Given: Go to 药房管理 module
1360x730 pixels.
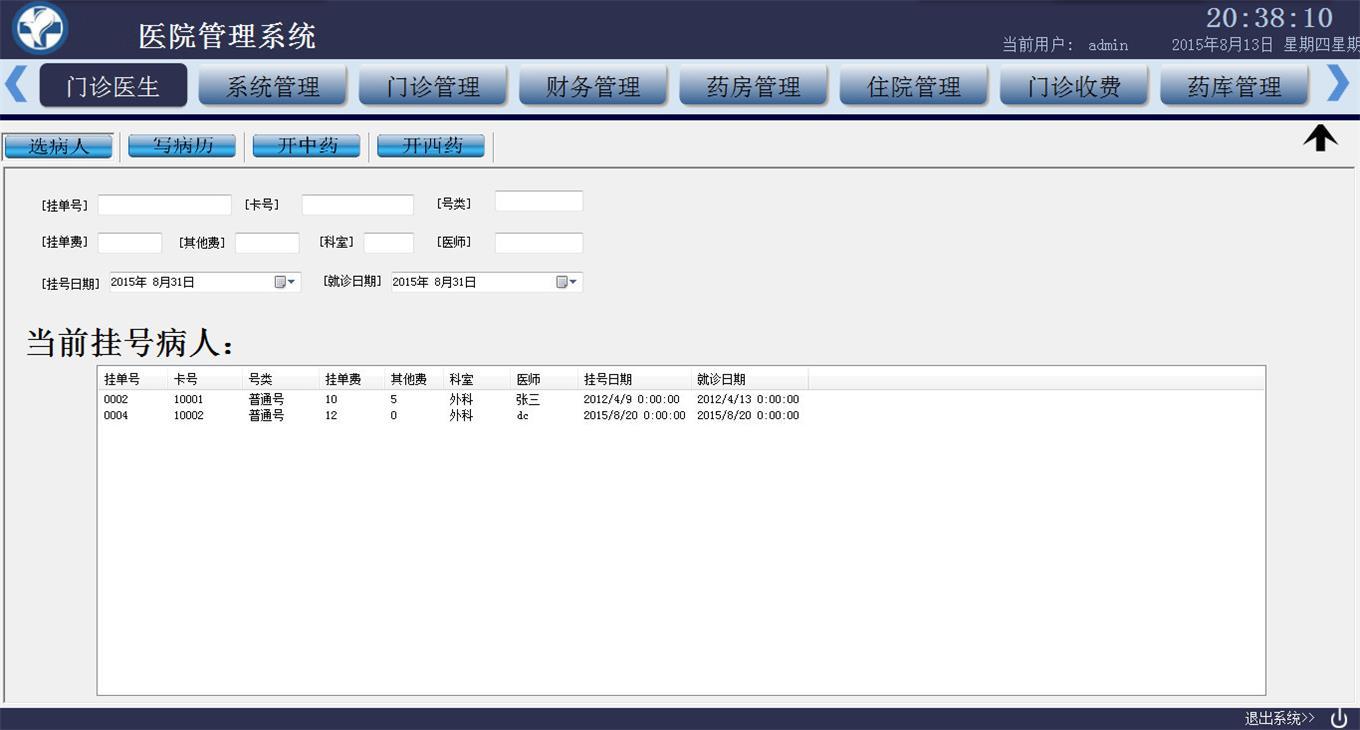Looking at the screenshot, I should (x=753, y=86).
